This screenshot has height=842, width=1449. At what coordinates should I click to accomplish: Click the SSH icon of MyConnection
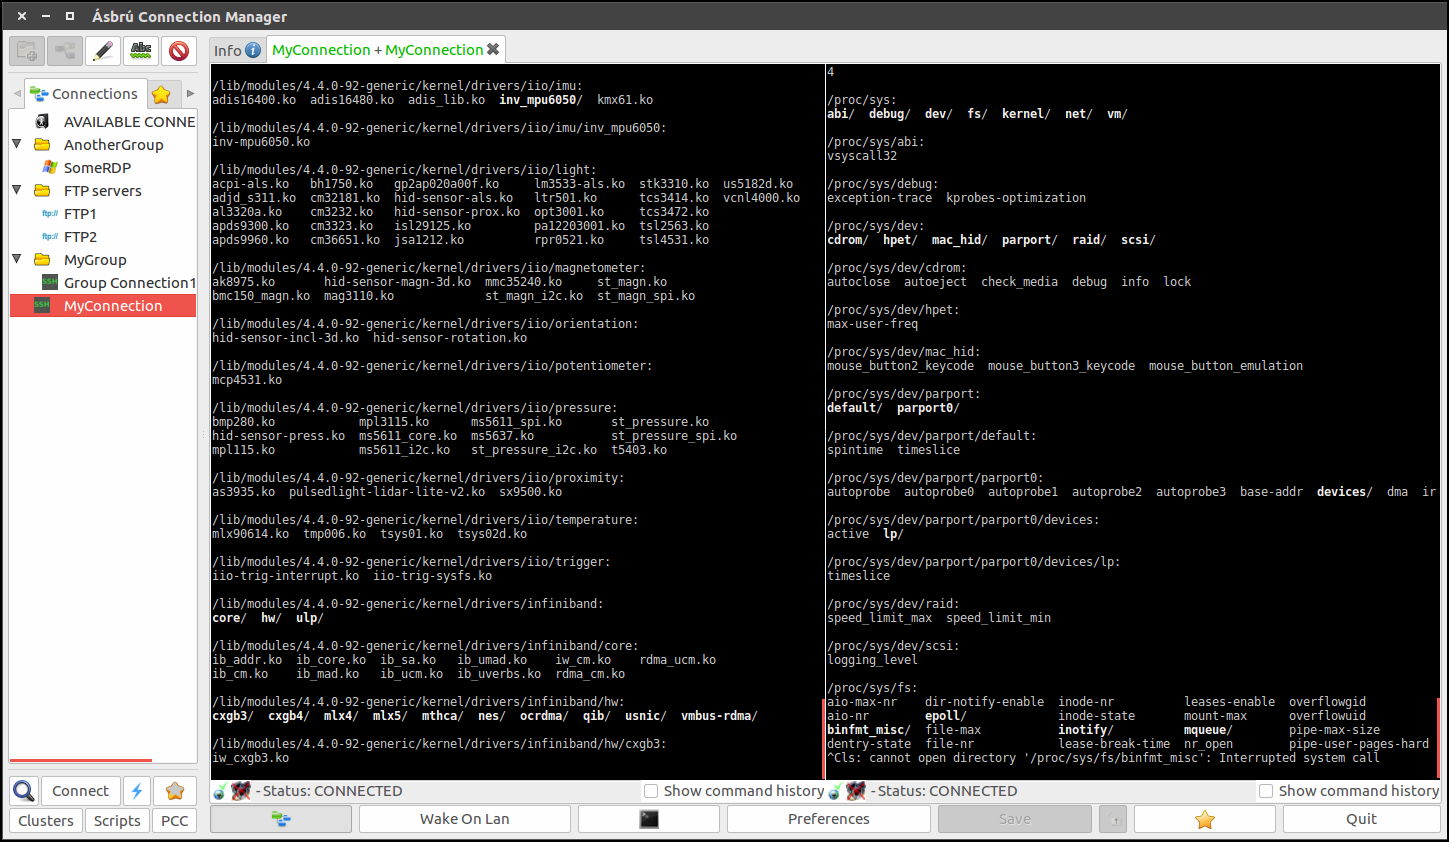click(x=42, y=305)
